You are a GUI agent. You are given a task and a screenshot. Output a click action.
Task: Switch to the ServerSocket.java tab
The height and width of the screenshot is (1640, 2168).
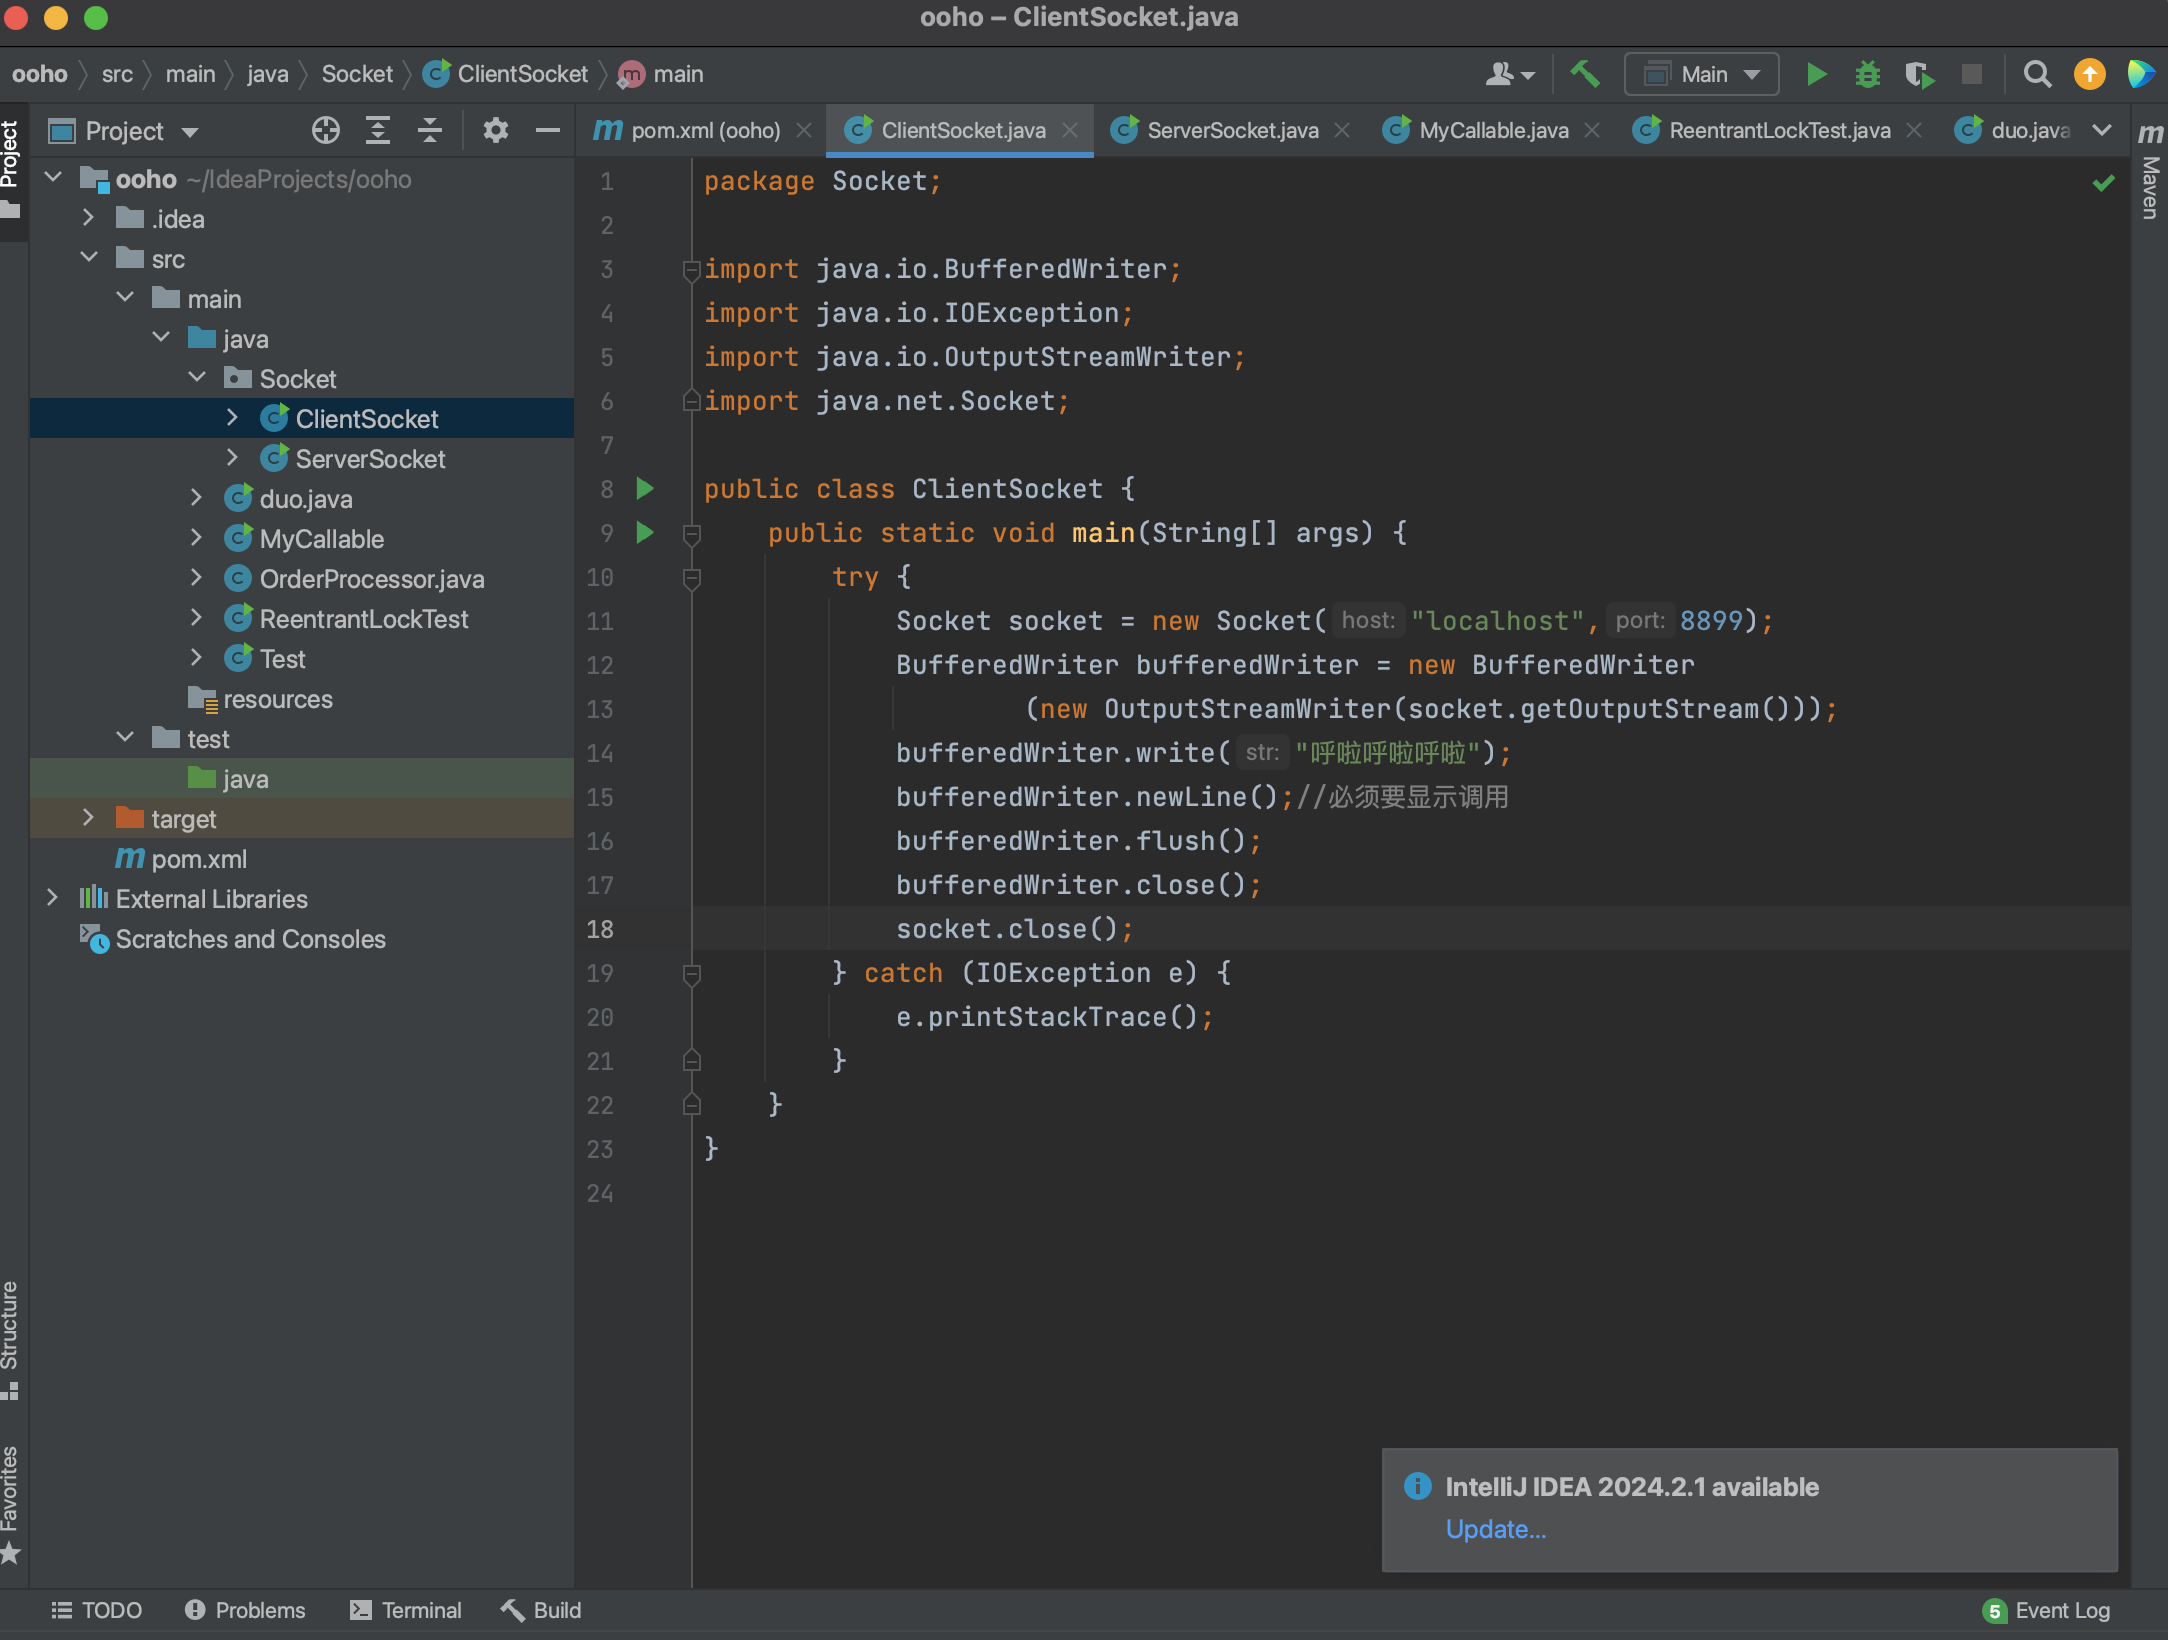tap(1232, 131)
